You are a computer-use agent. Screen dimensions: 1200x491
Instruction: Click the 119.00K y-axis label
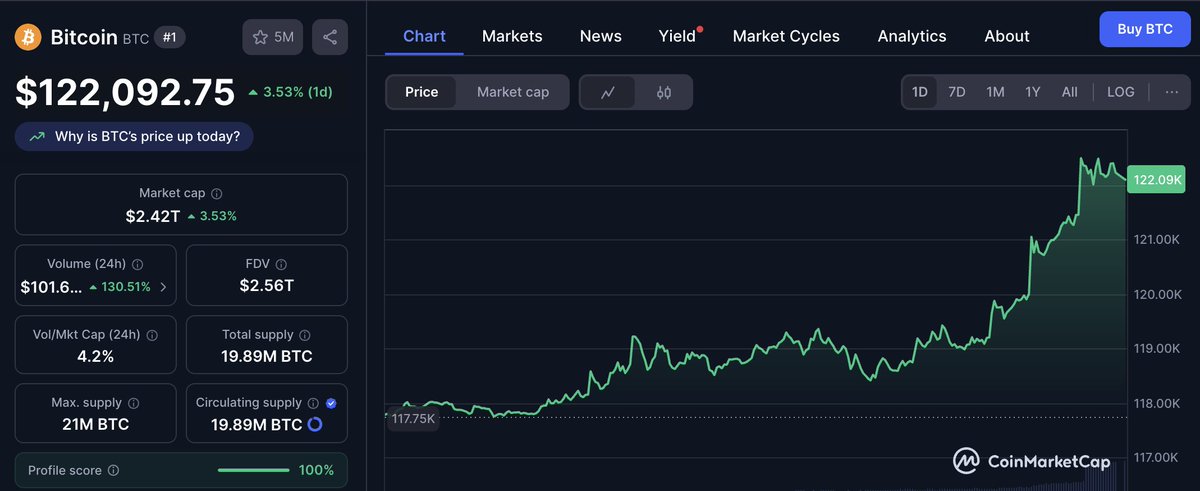point(1157,348)
